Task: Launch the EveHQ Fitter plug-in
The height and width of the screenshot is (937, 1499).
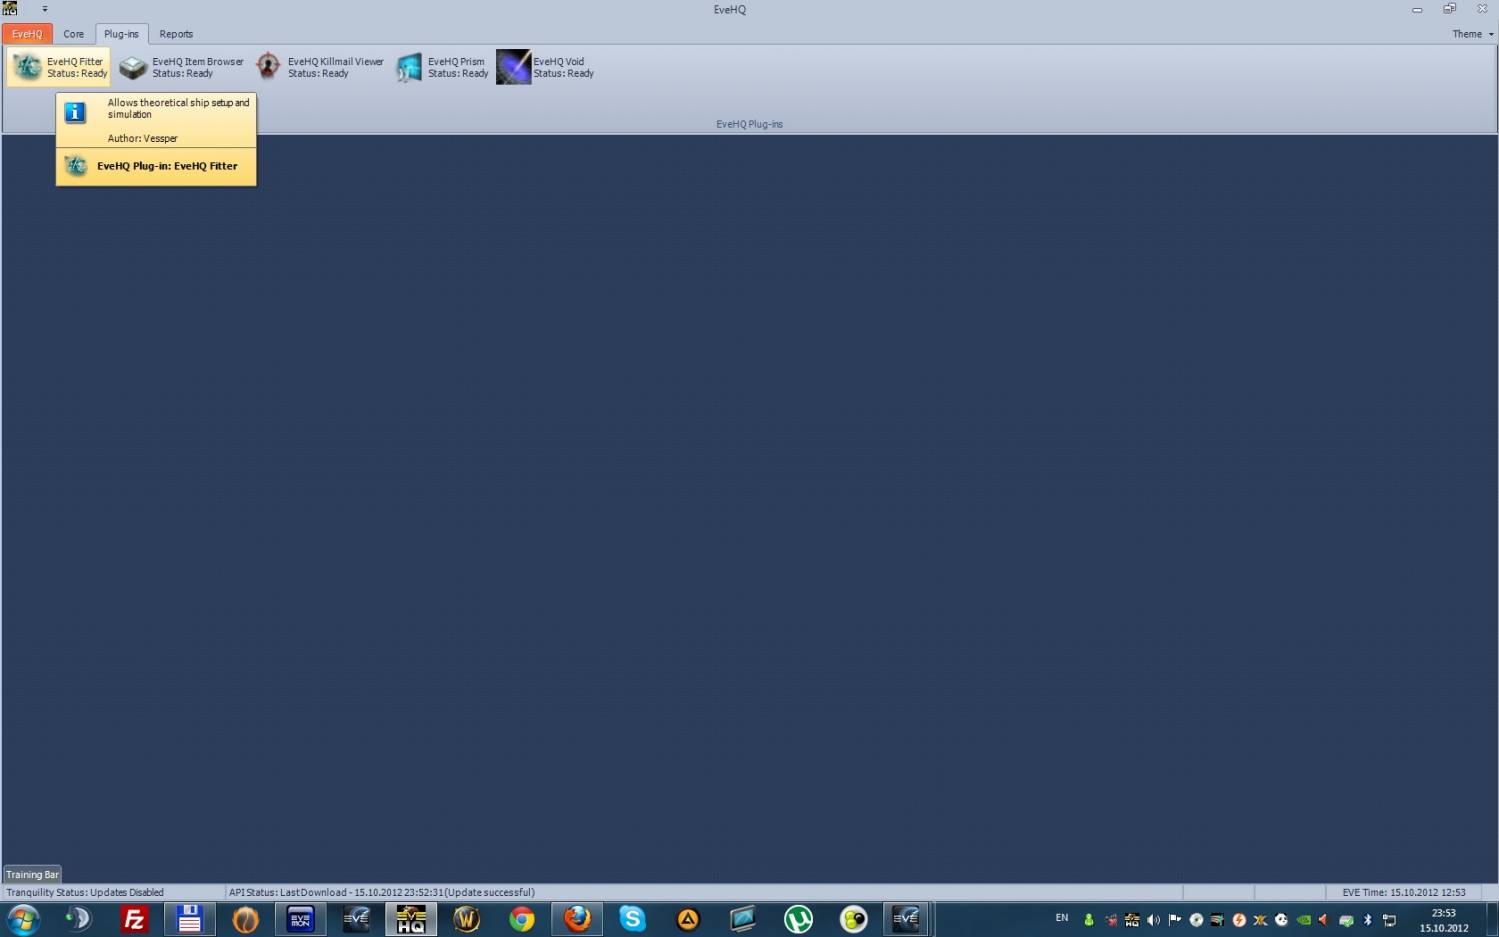Action: point(59,67)
